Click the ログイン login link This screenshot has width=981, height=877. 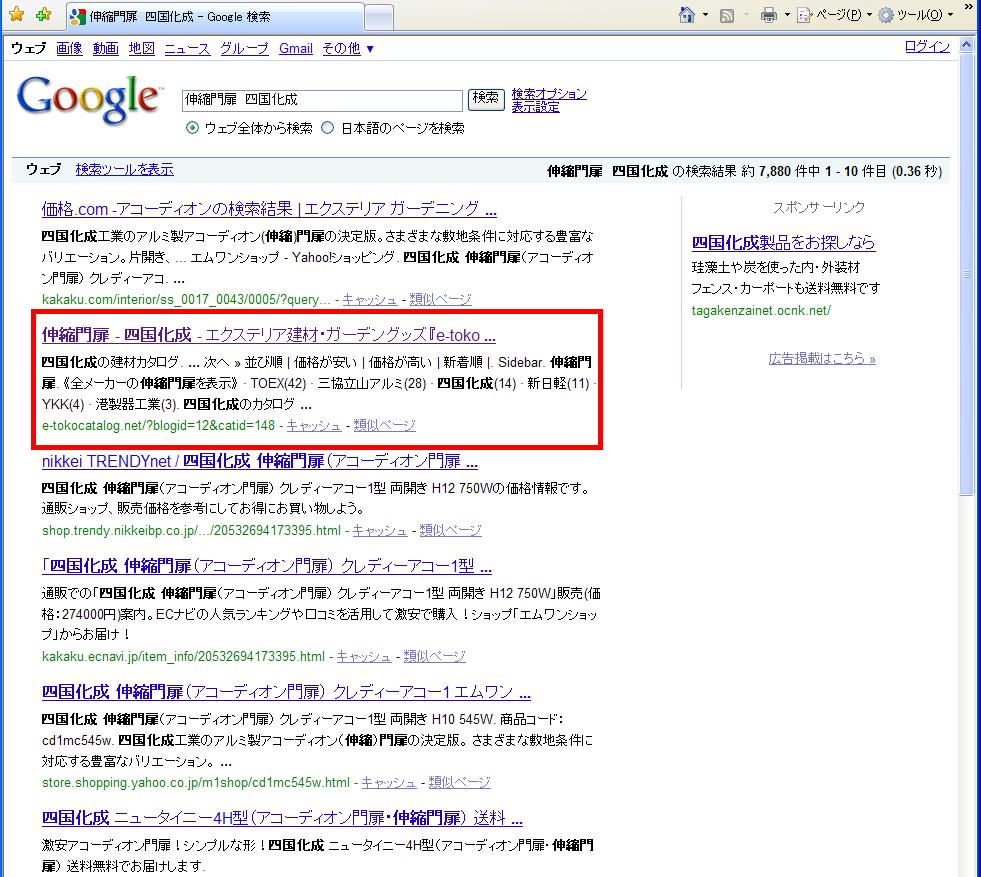coord(926,47)
